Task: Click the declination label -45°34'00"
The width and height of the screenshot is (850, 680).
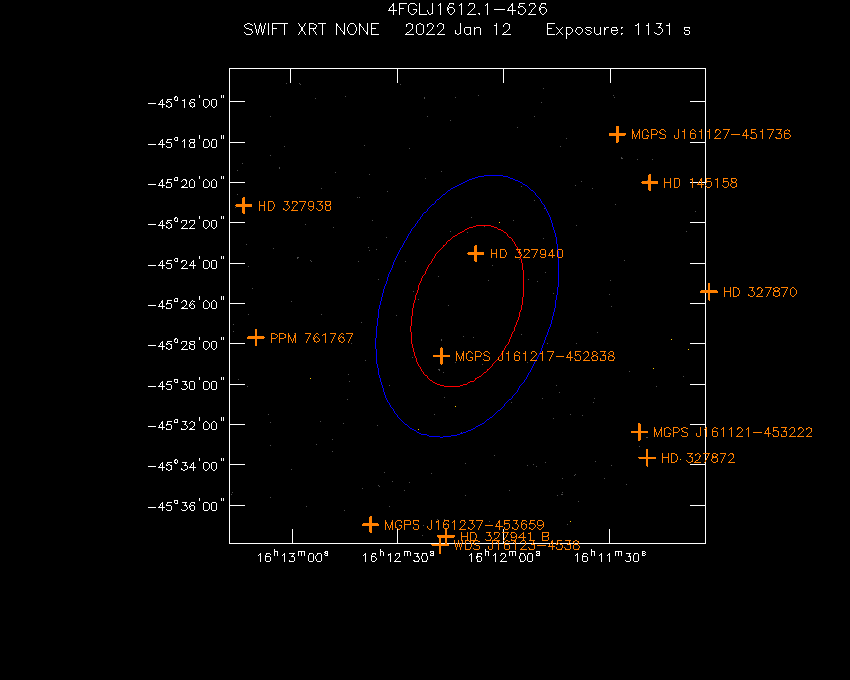Action: click(186, 465)
